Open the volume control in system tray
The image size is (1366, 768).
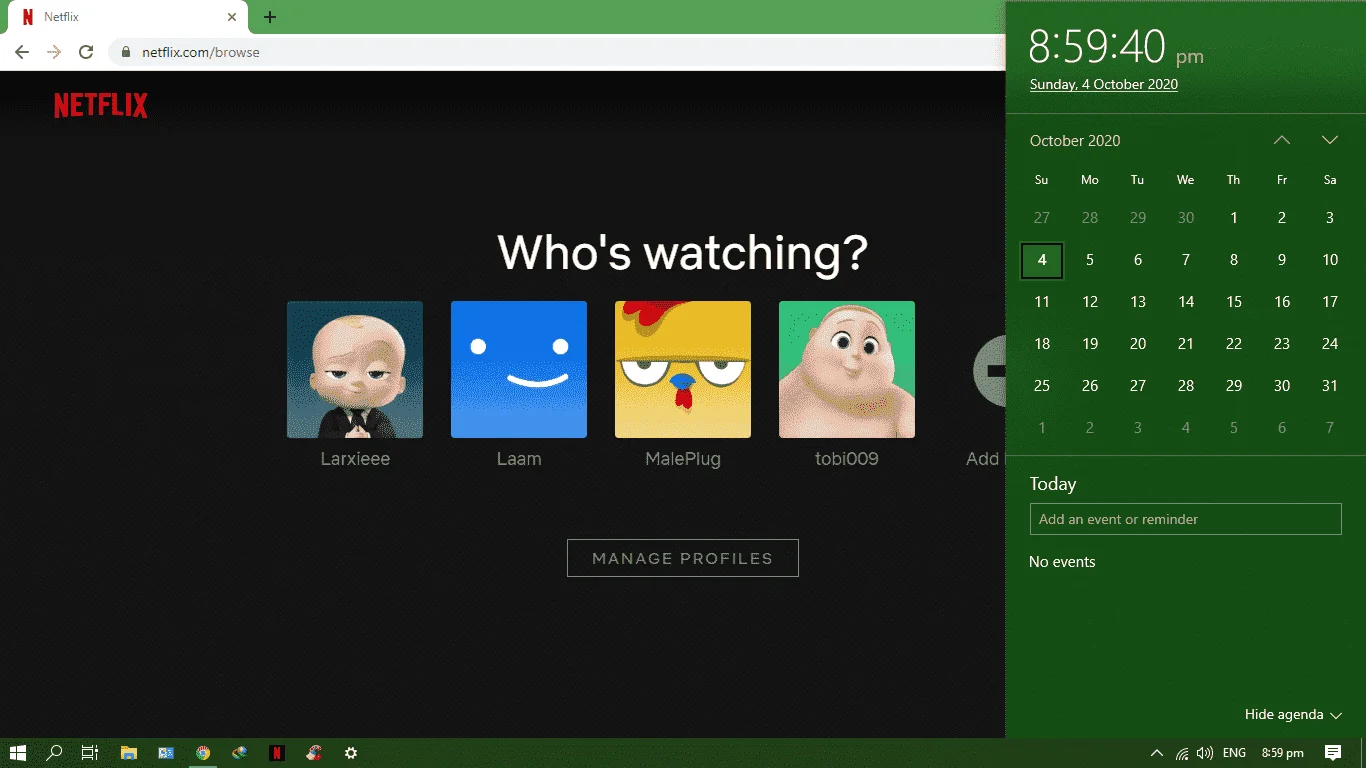tap(1205, 753)
